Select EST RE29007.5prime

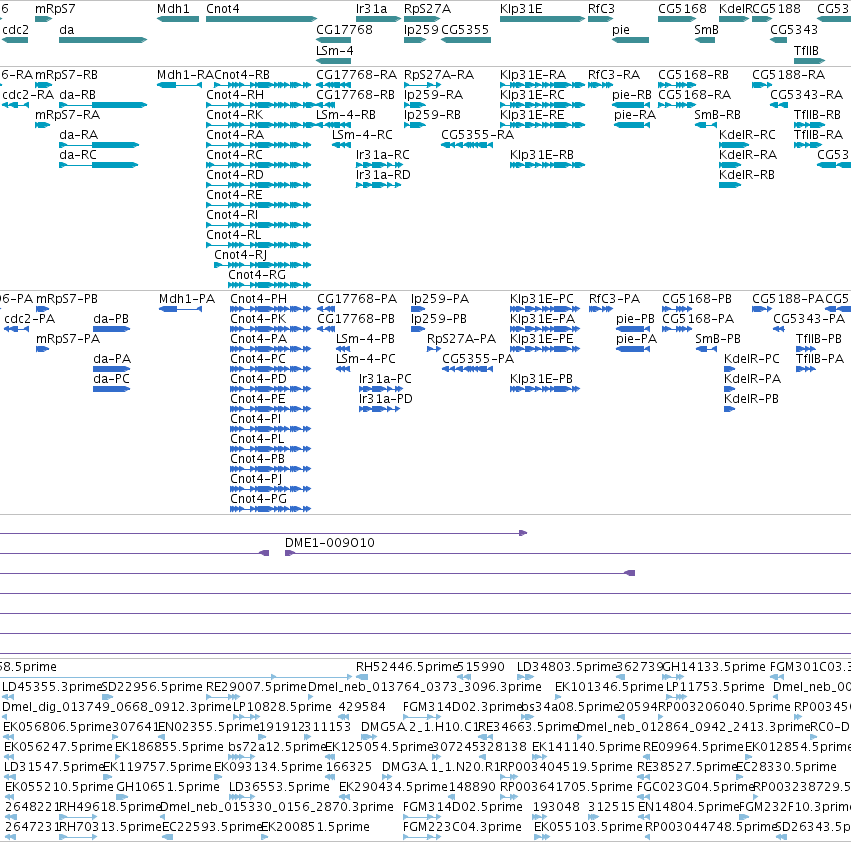[257, 687]
